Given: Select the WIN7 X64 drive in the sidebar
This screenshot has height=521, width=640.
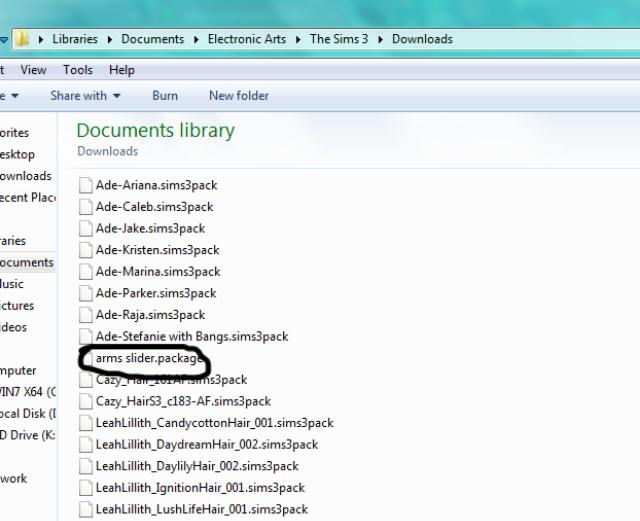Looking at the screenshot, I should point(28,392).
